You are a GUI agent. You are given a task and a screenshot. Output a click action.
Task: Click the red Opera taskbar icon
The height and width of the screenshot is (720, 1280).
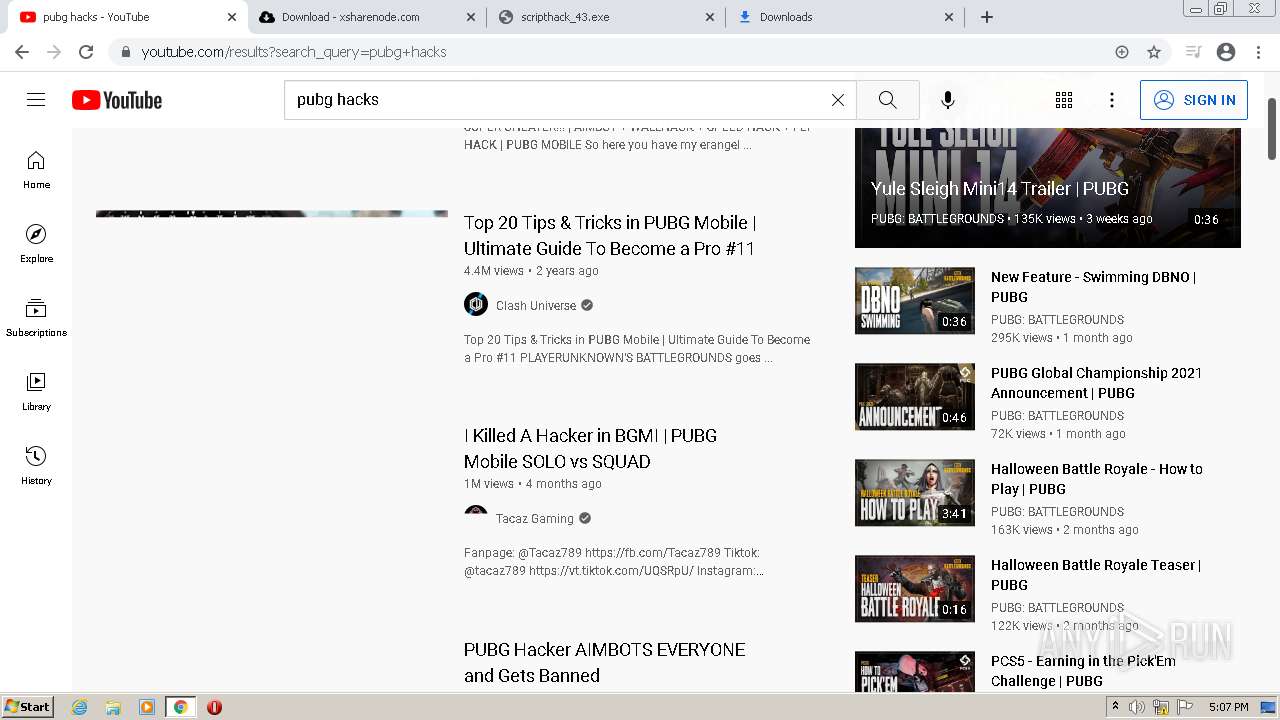214,707
